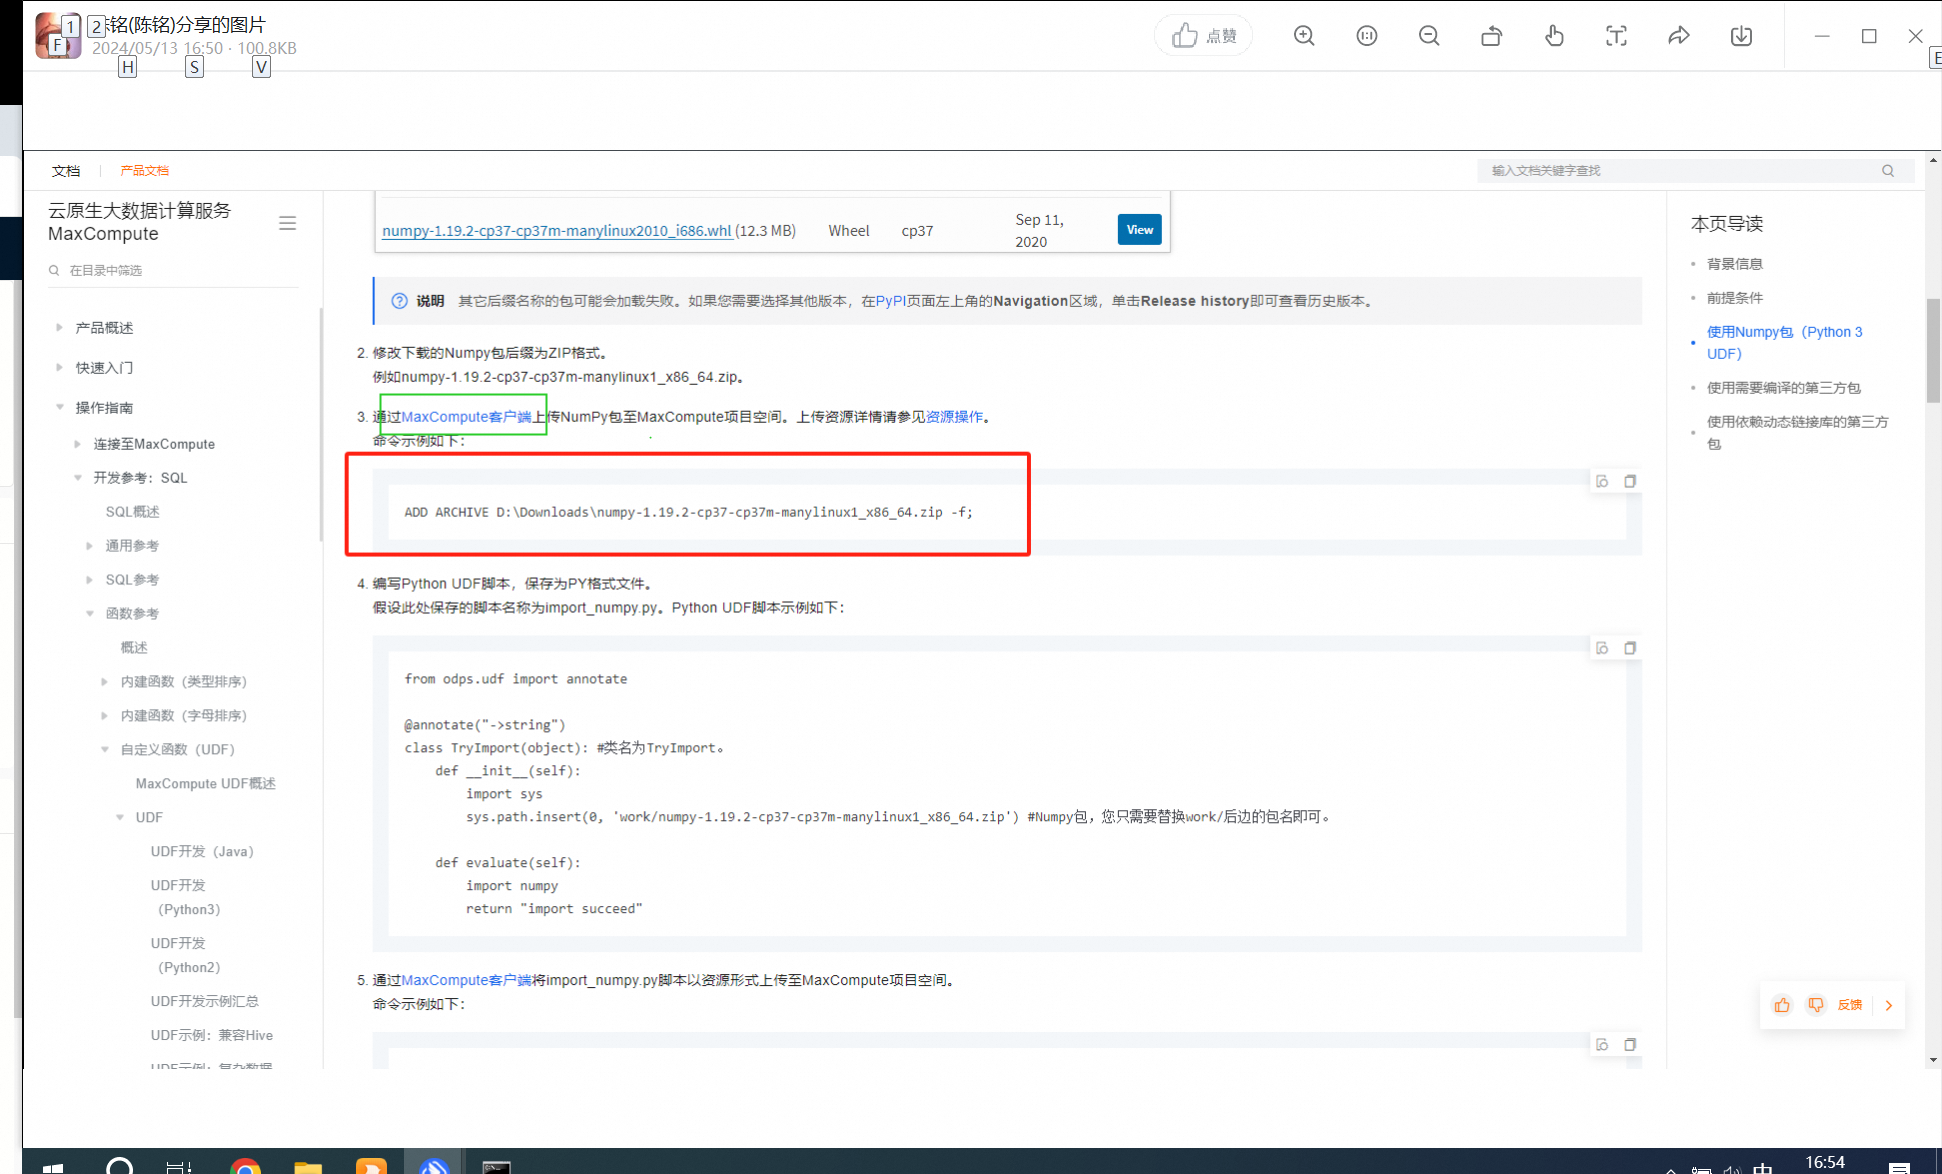Give thumbs-up feedback on the doc page
This screenshot has width=1942, height=1174.
tap(1782, 1005)
